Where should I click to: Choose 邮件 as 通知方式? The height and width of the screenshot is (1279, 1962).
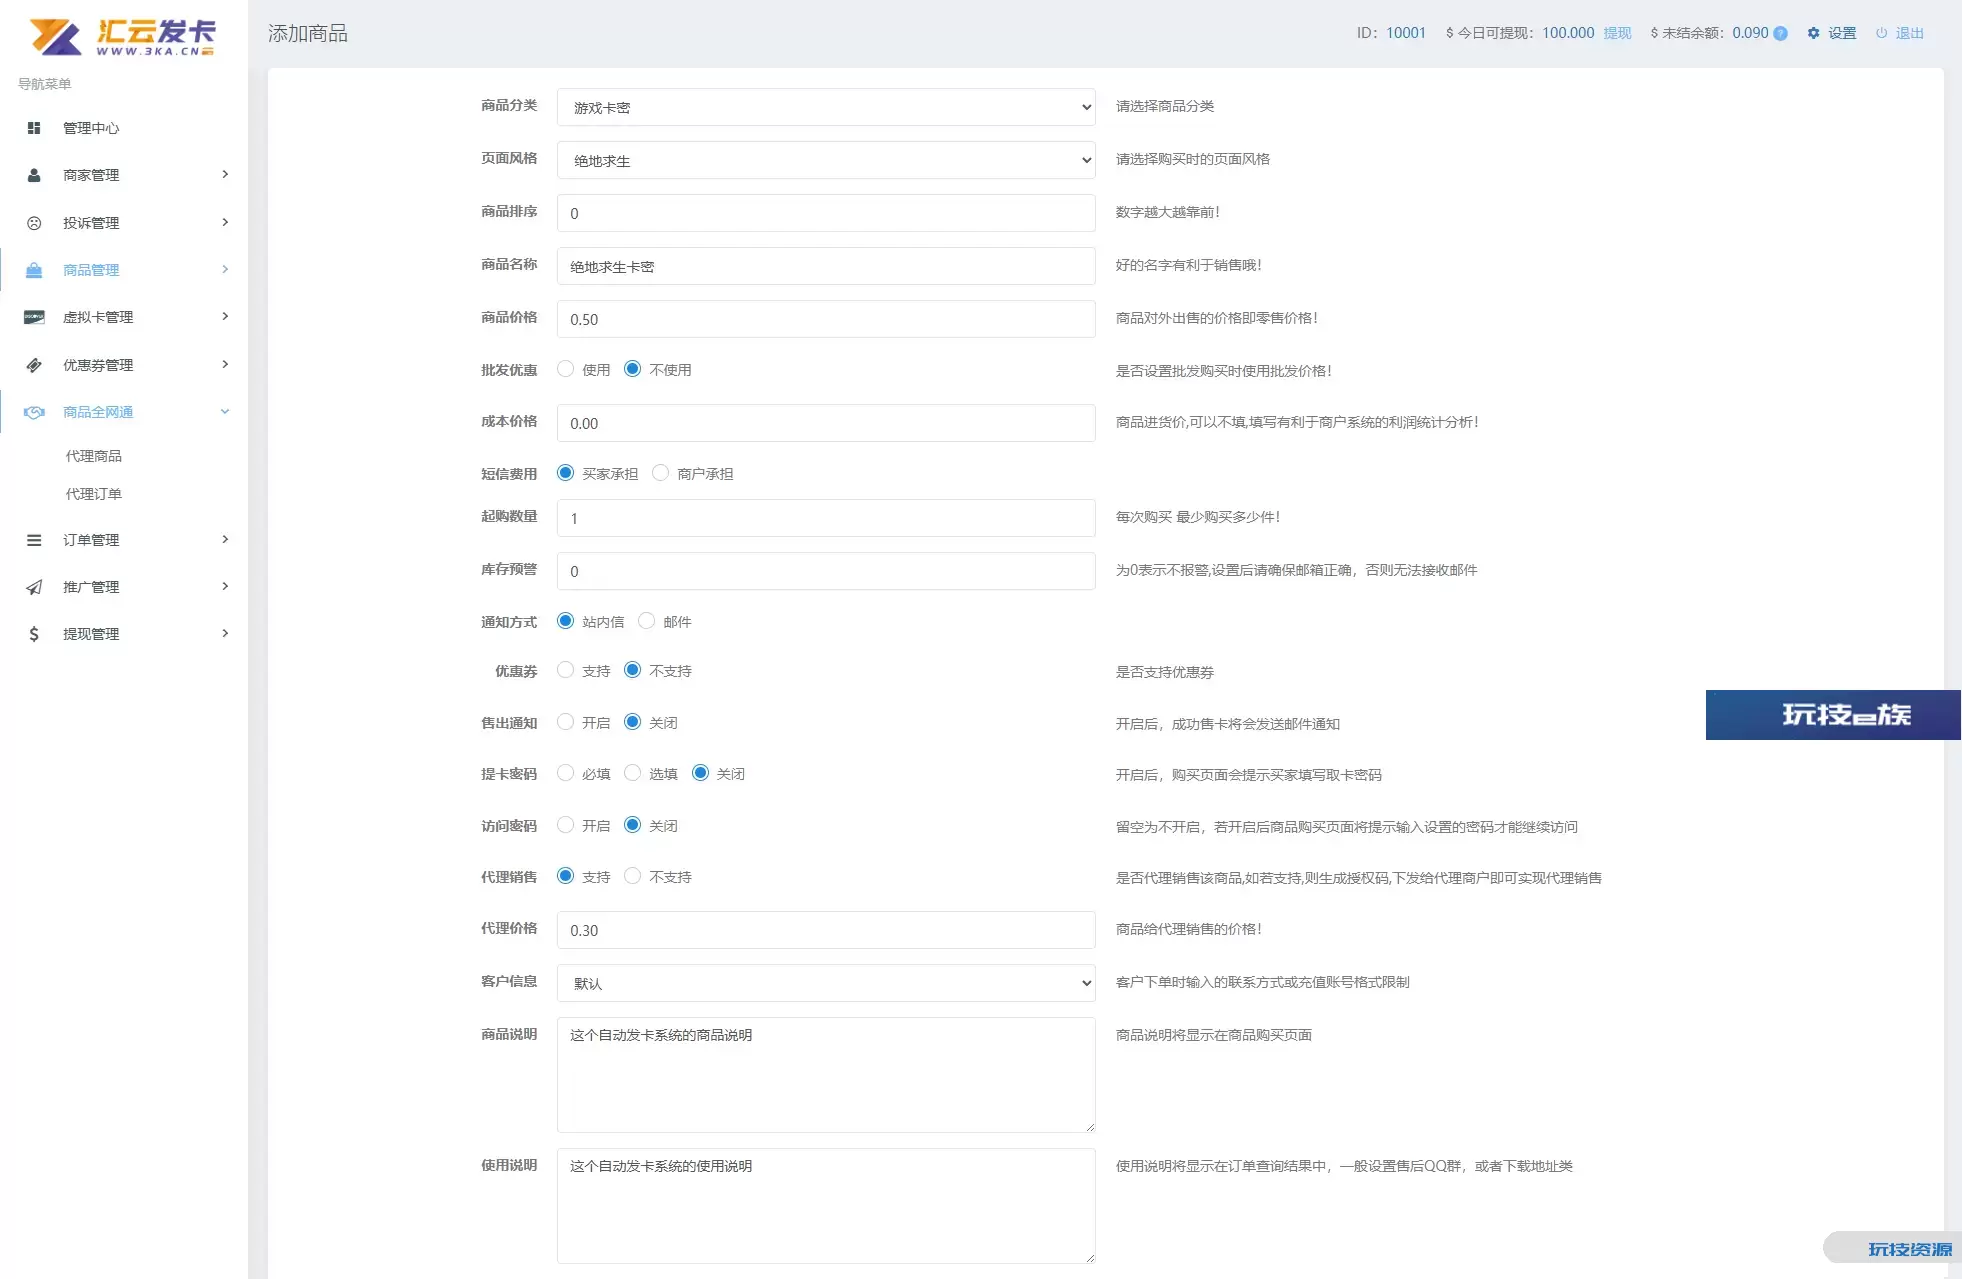(647, 621)
